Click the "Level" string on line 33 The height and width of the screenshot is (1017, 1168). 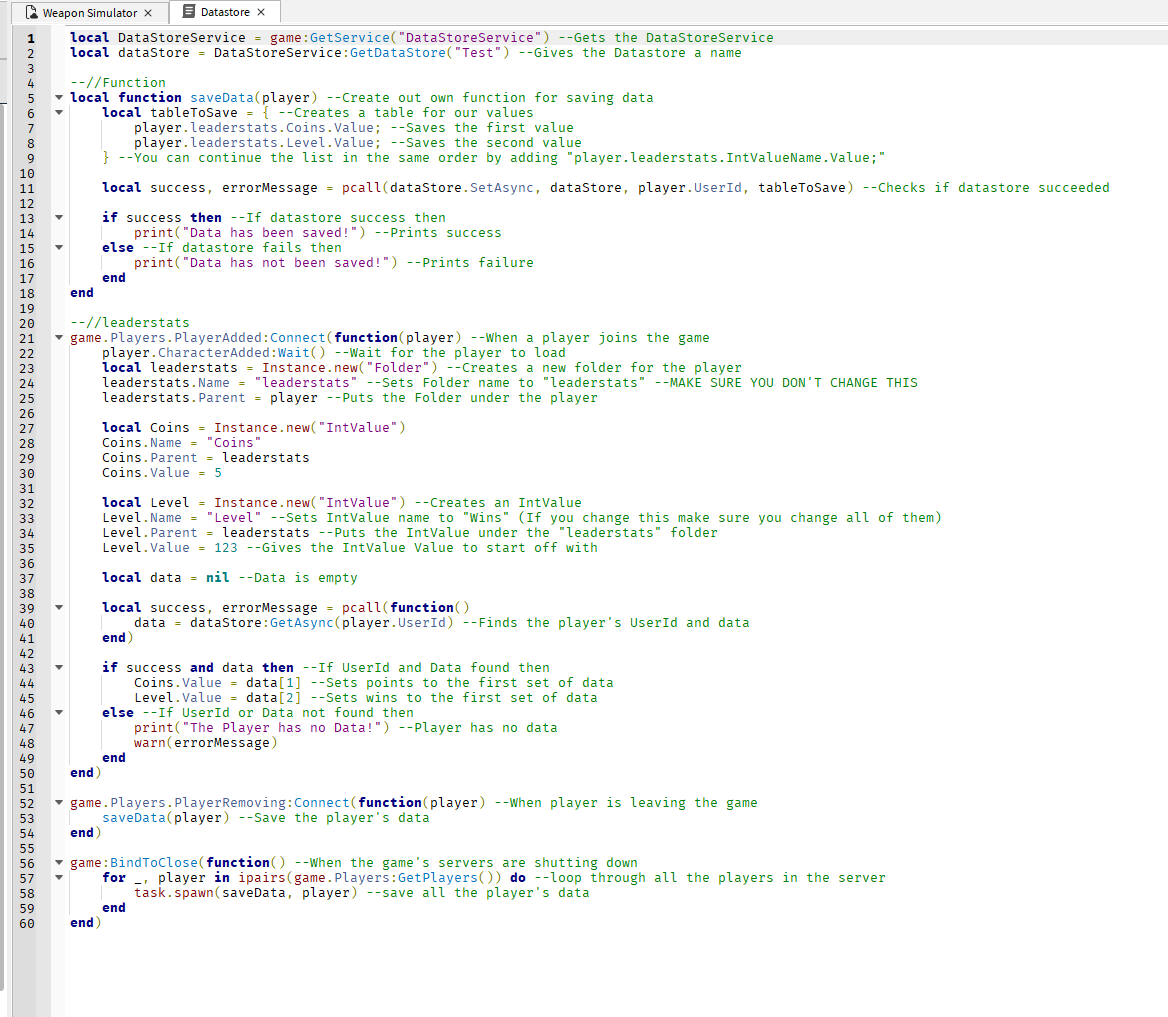pyautogui.click(x=234, y=517)
